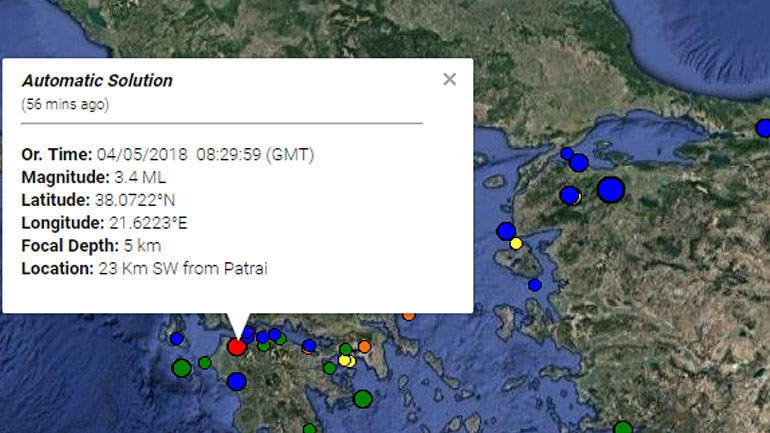
Task: Click the Automatic Solution popup title
Action: tap(97, 81)
